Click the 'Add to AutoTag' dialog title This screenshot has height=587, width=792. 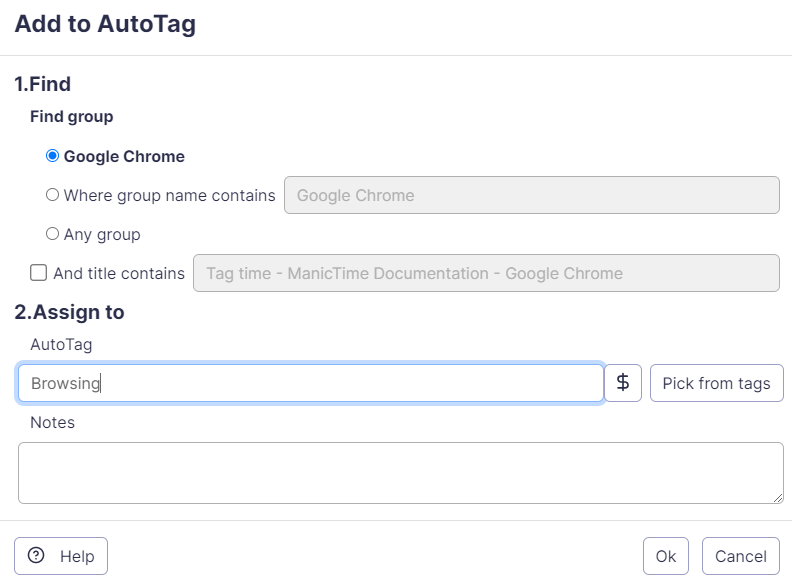point(105,25)
